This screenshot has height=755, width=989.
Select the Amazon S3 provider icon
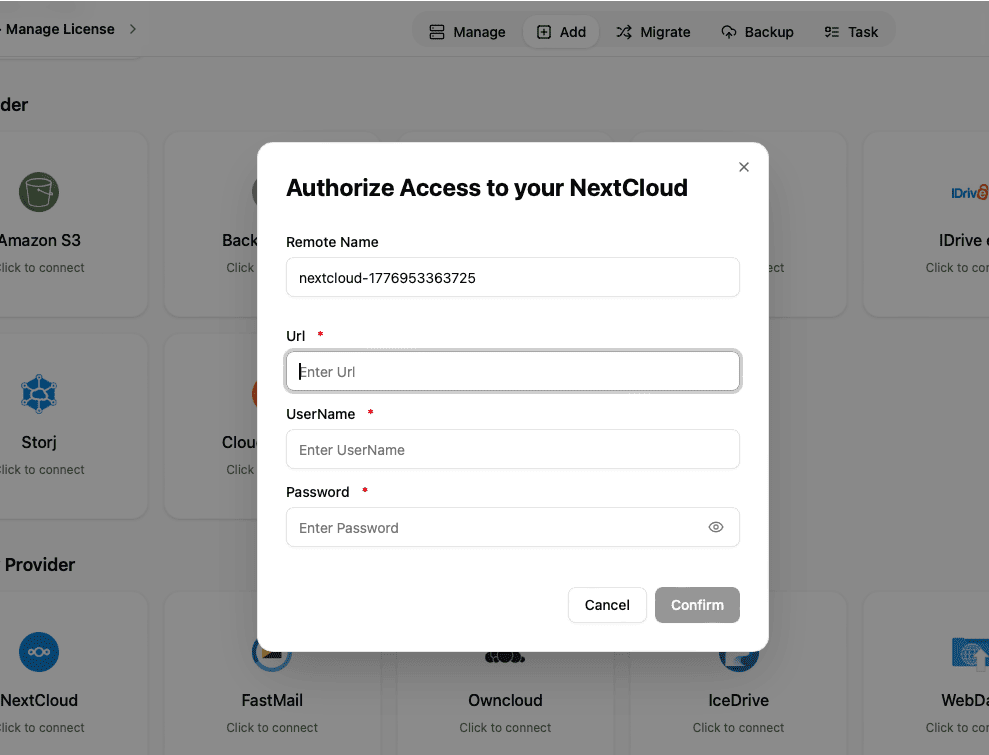(38, 192)
